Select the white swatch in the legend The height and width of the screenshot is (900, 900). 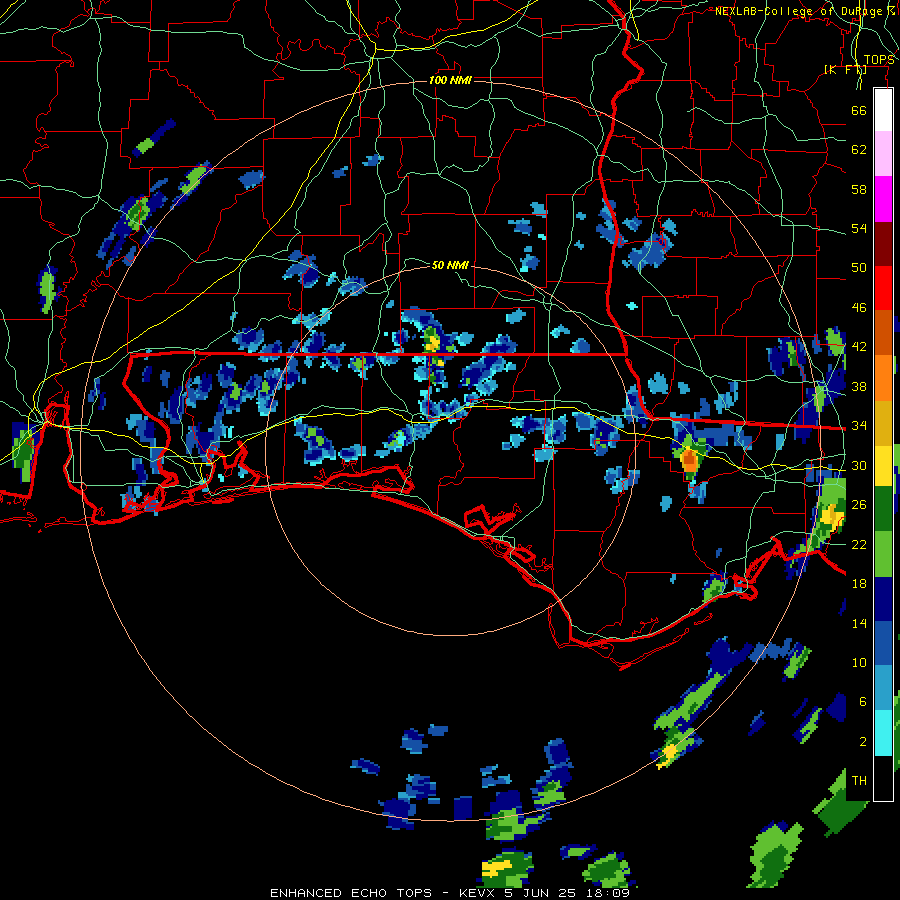[883, 110]
